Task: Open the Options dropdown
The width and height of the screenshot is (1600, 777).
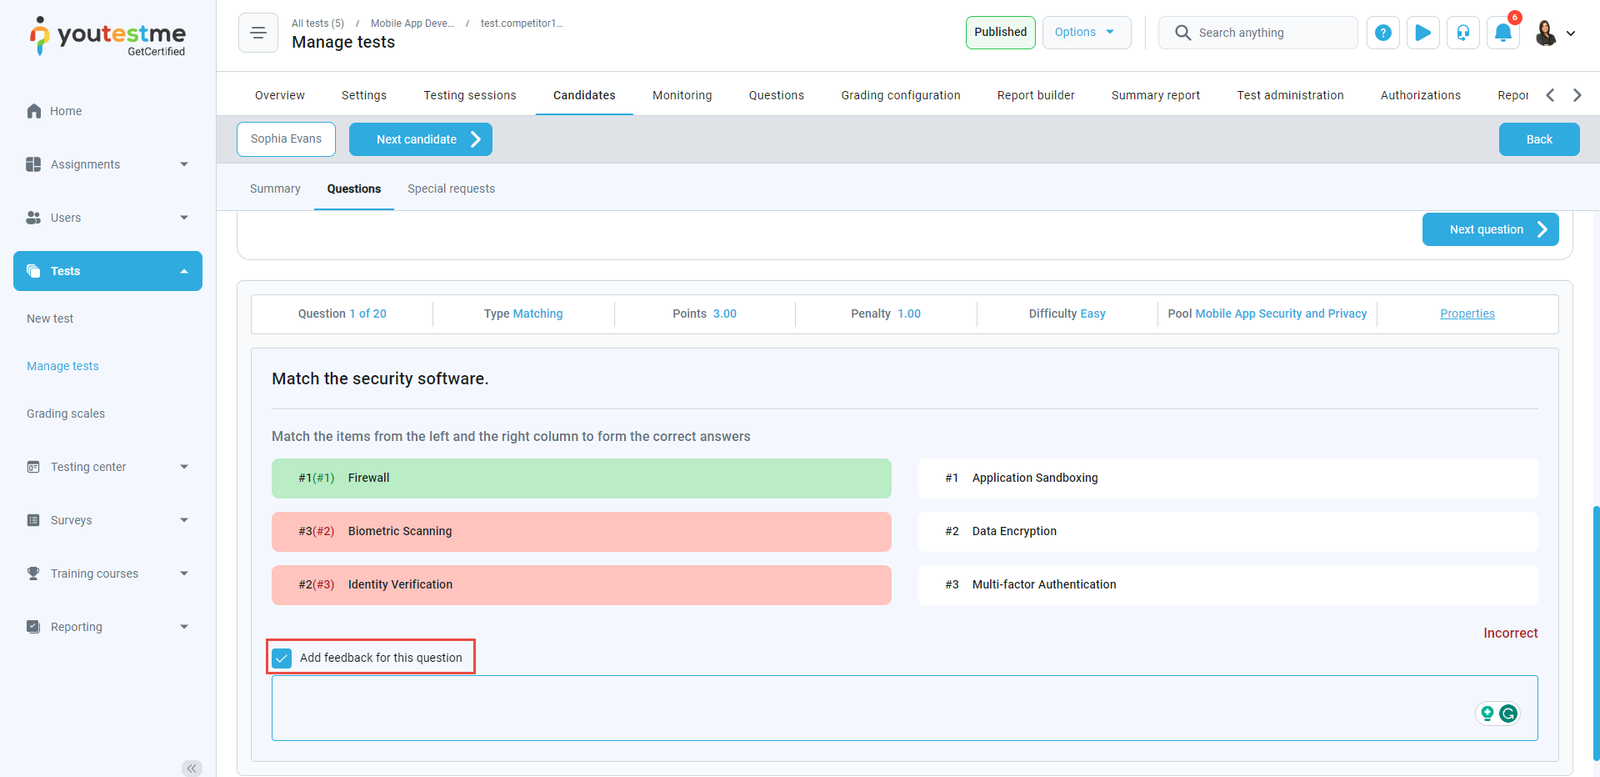Action: [1086, 32]
